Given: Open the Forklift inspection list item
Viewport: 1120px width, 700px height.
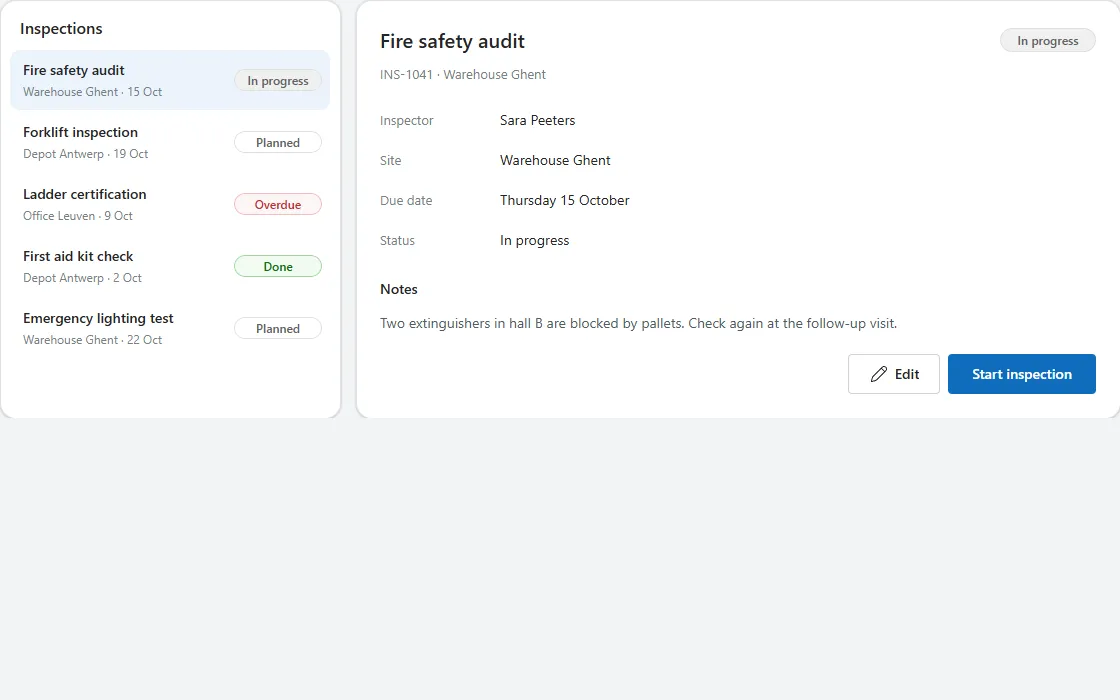Looking at the screenshot, I should tap(170, 142).
